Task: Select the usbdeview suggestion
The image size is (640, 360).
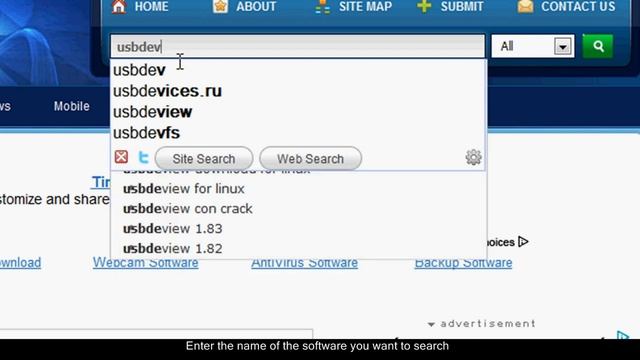Action: click(x=152, y=112)
